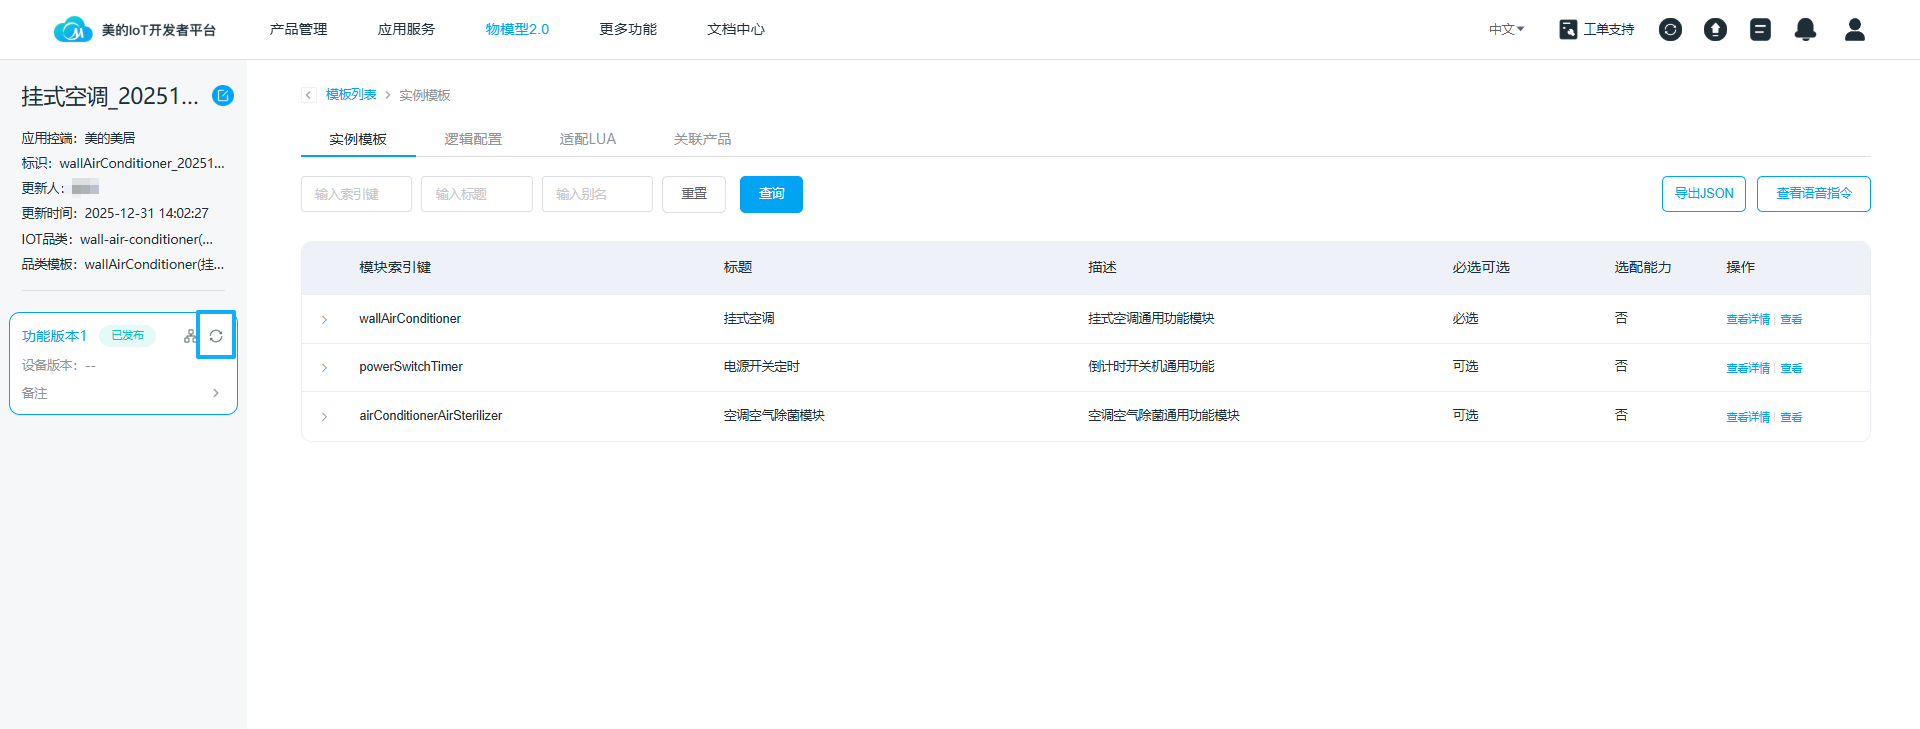Open the 中文 language dropdown

click(1506, 30)
